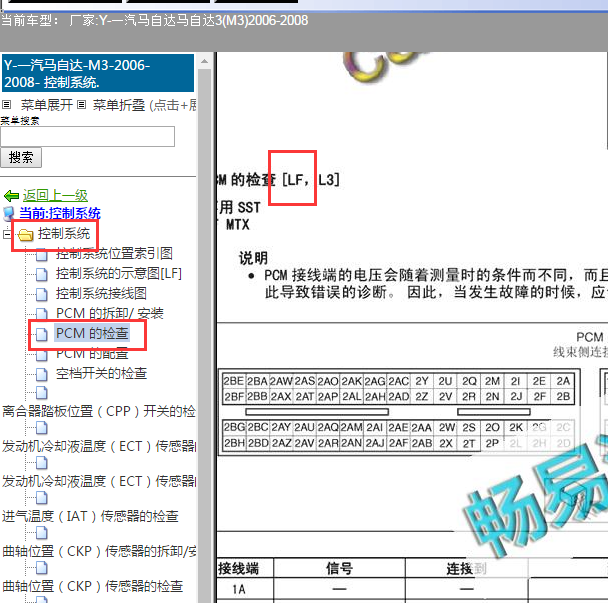Click the 当前车型 vehicle info text
This screenshot has width=608, height=603.
154,21
